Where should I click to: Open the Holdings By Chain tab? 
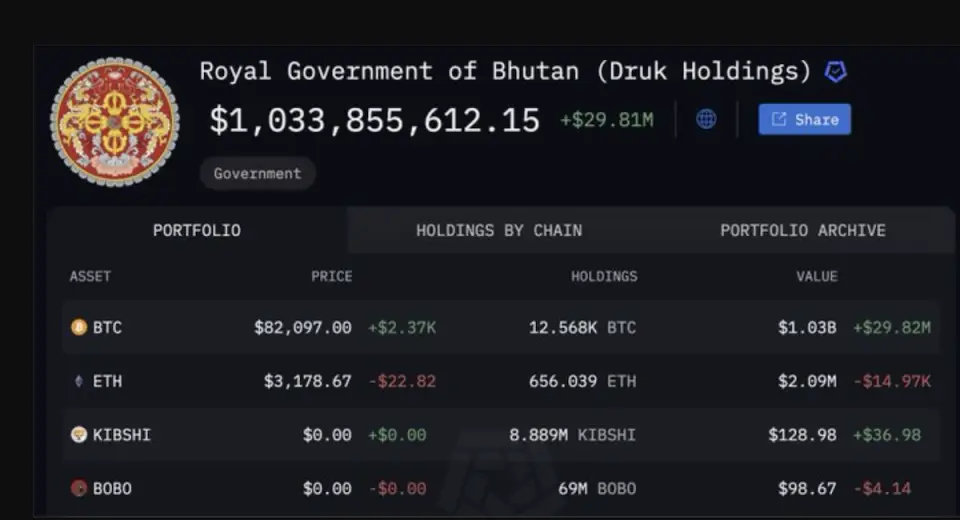(499, 230)
